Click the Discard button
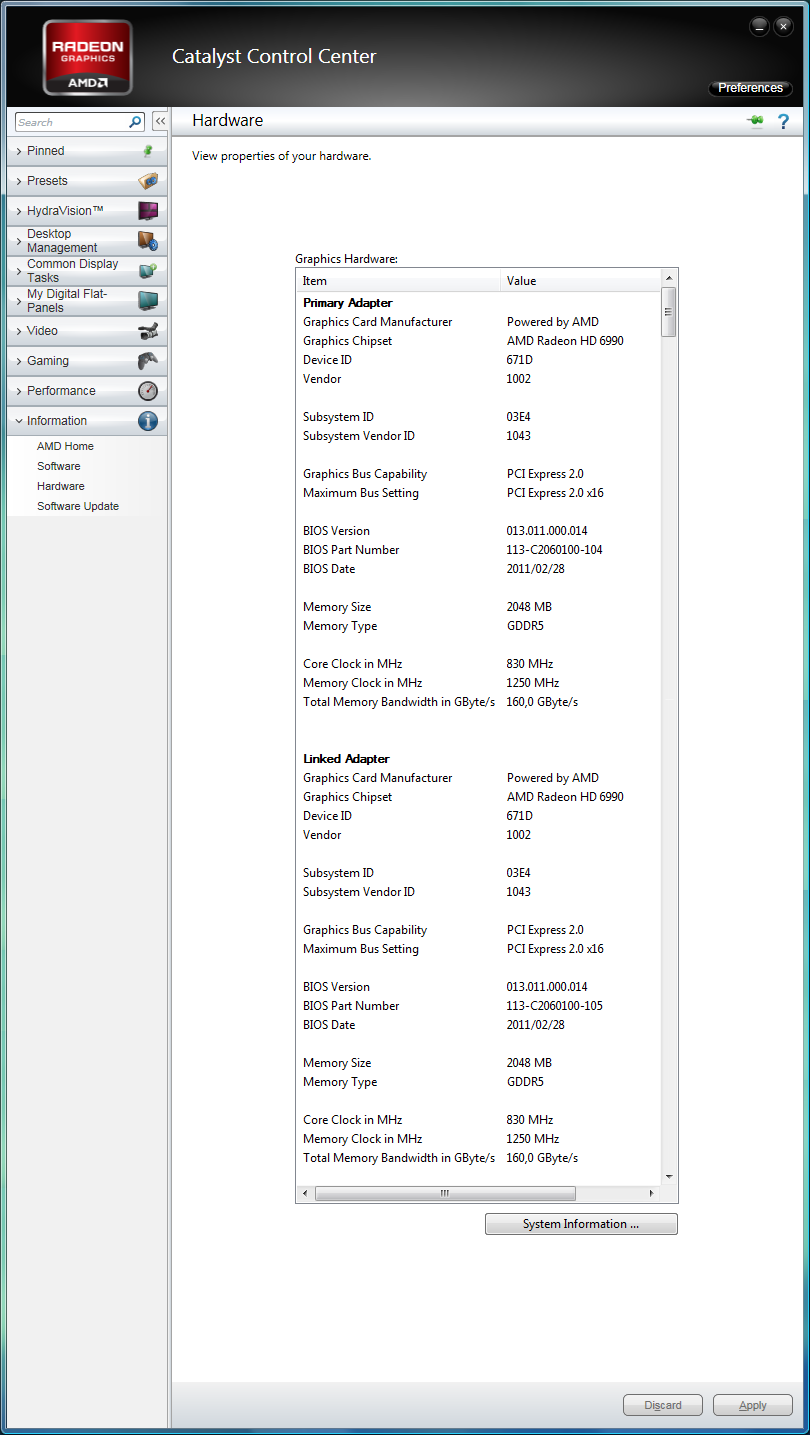810x1435 pixels. click(663, 1405)
